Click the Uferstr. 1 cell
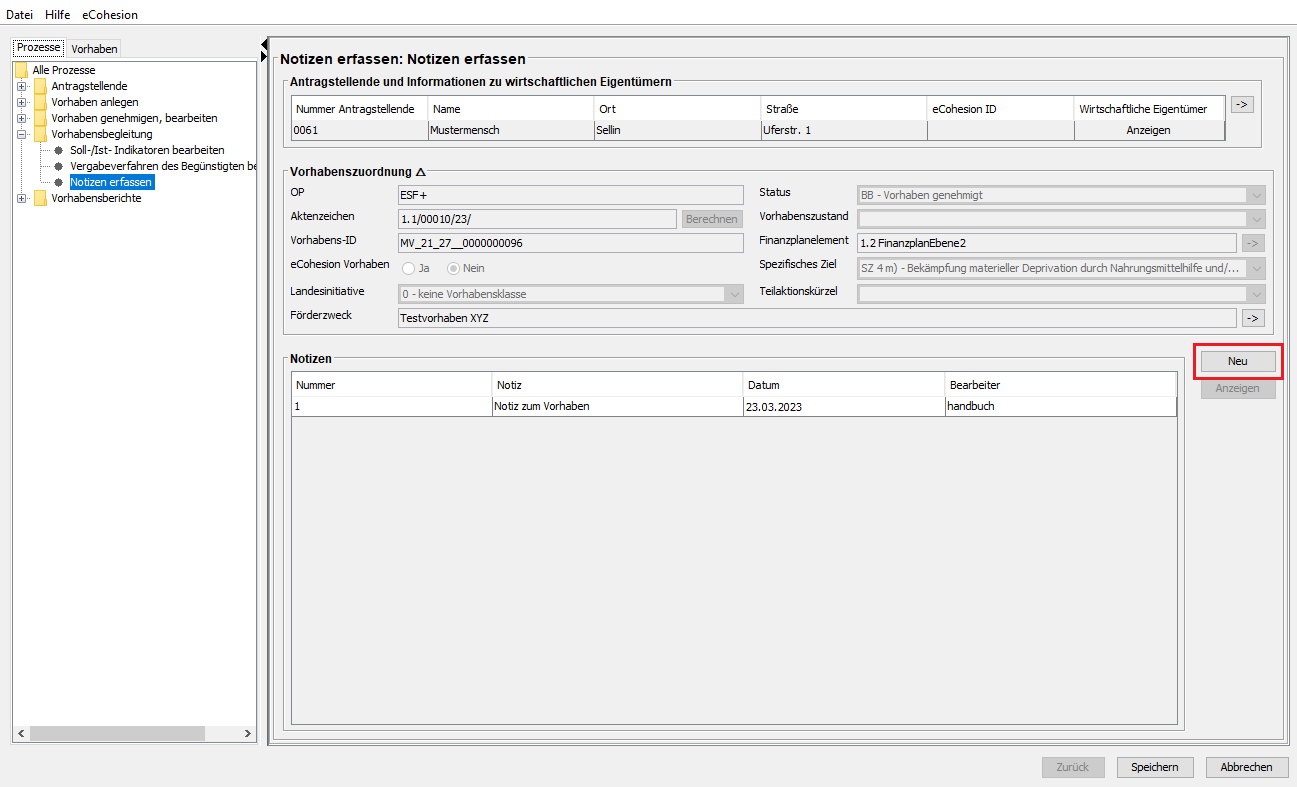Viewport: 1297px width, 787px height. [844, 130]
